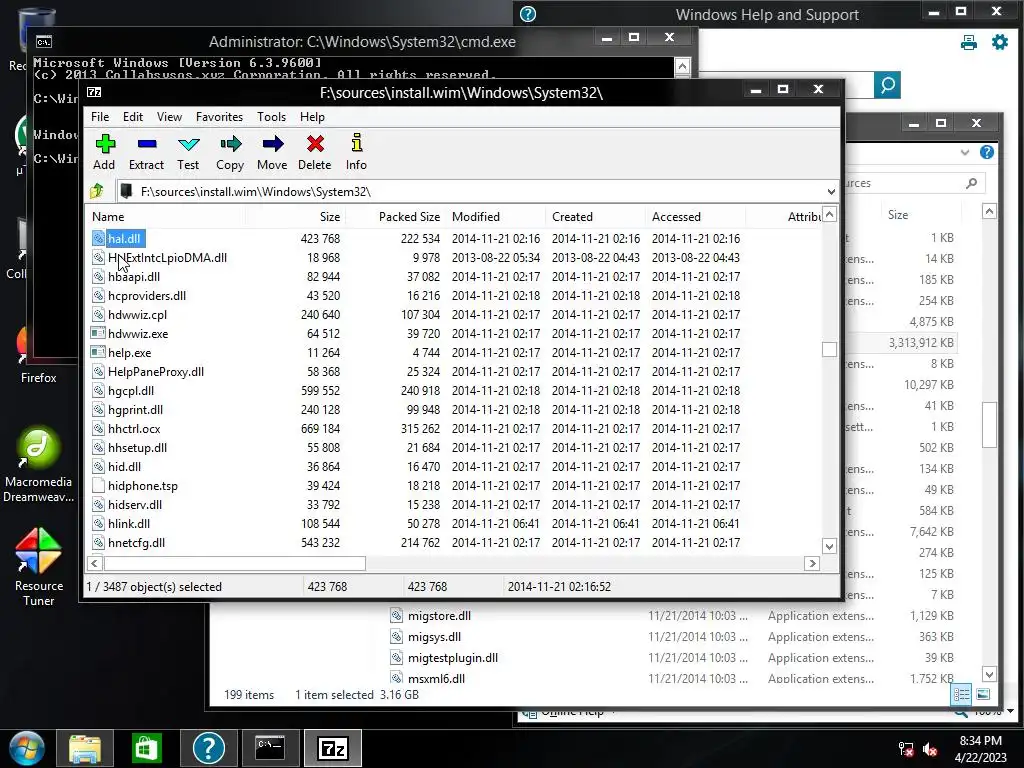Switch to cmd.exe via taskbar button
The image size is (1024, 768).
click(x=270, y=748)
